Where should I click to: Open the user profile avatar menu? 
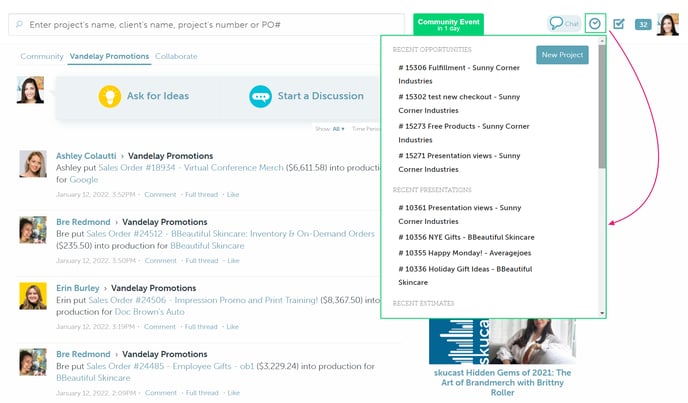point(668,24)
